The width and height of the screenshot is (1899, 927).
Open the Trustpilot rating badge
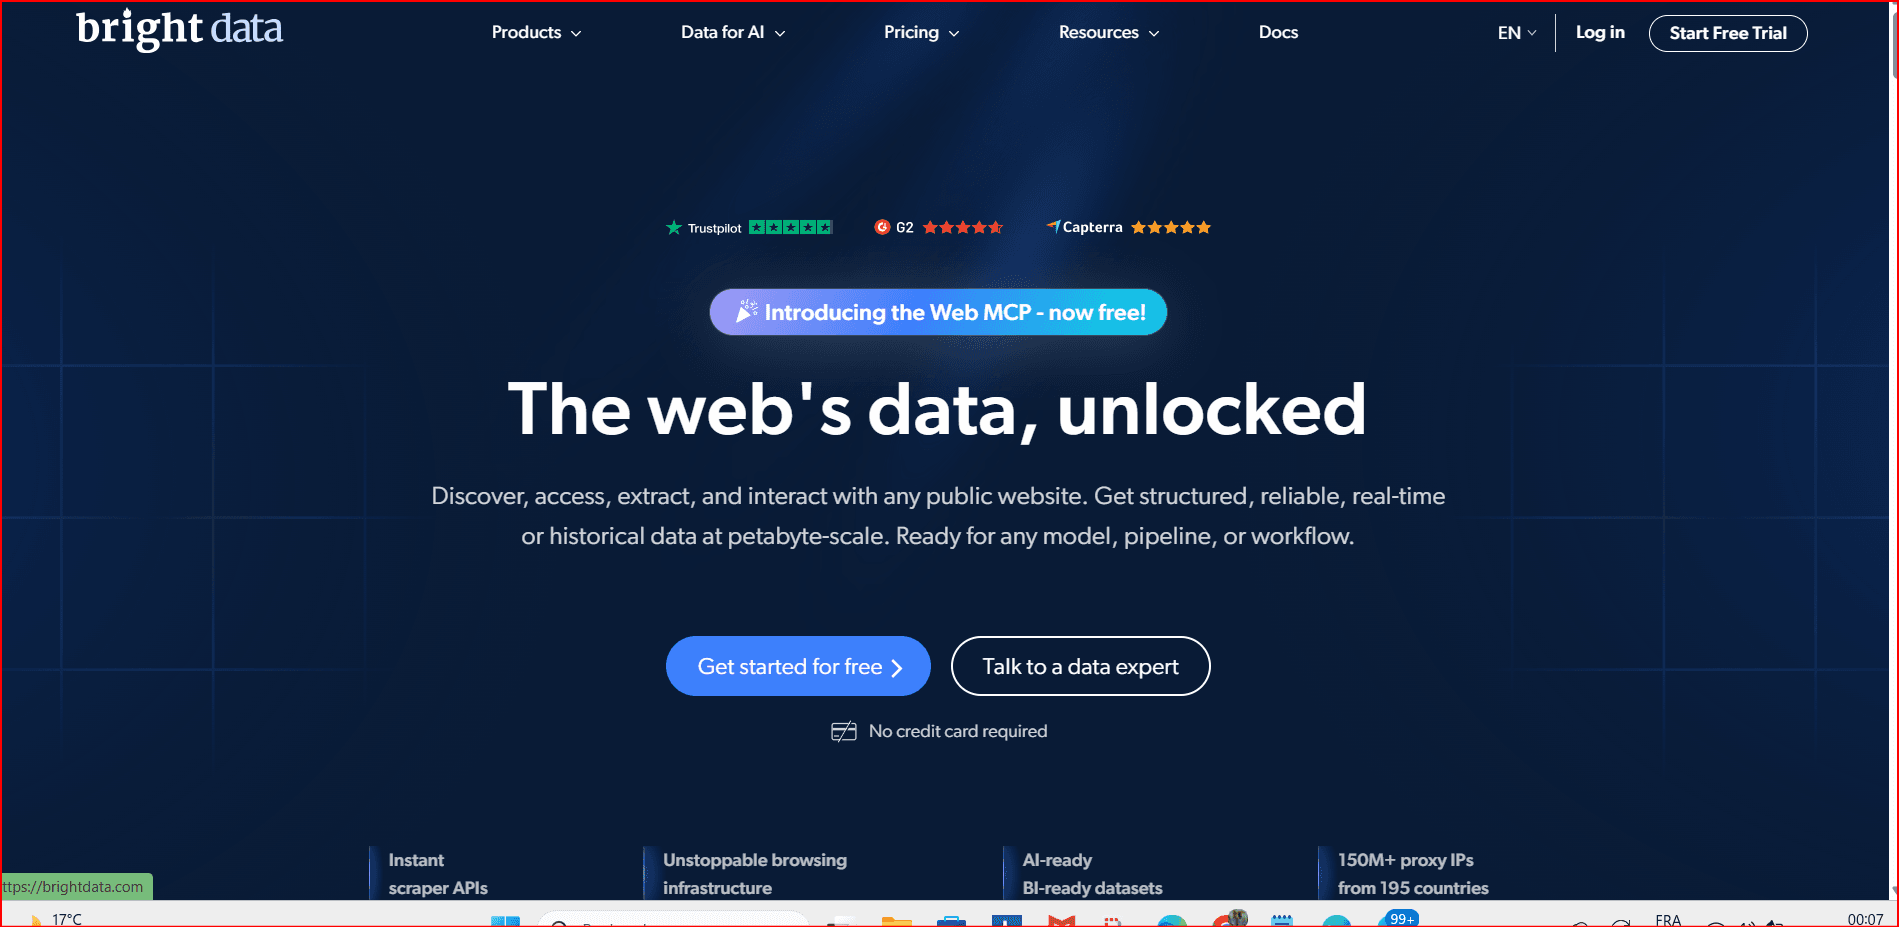pyautogui.click(x=749, y=228)
